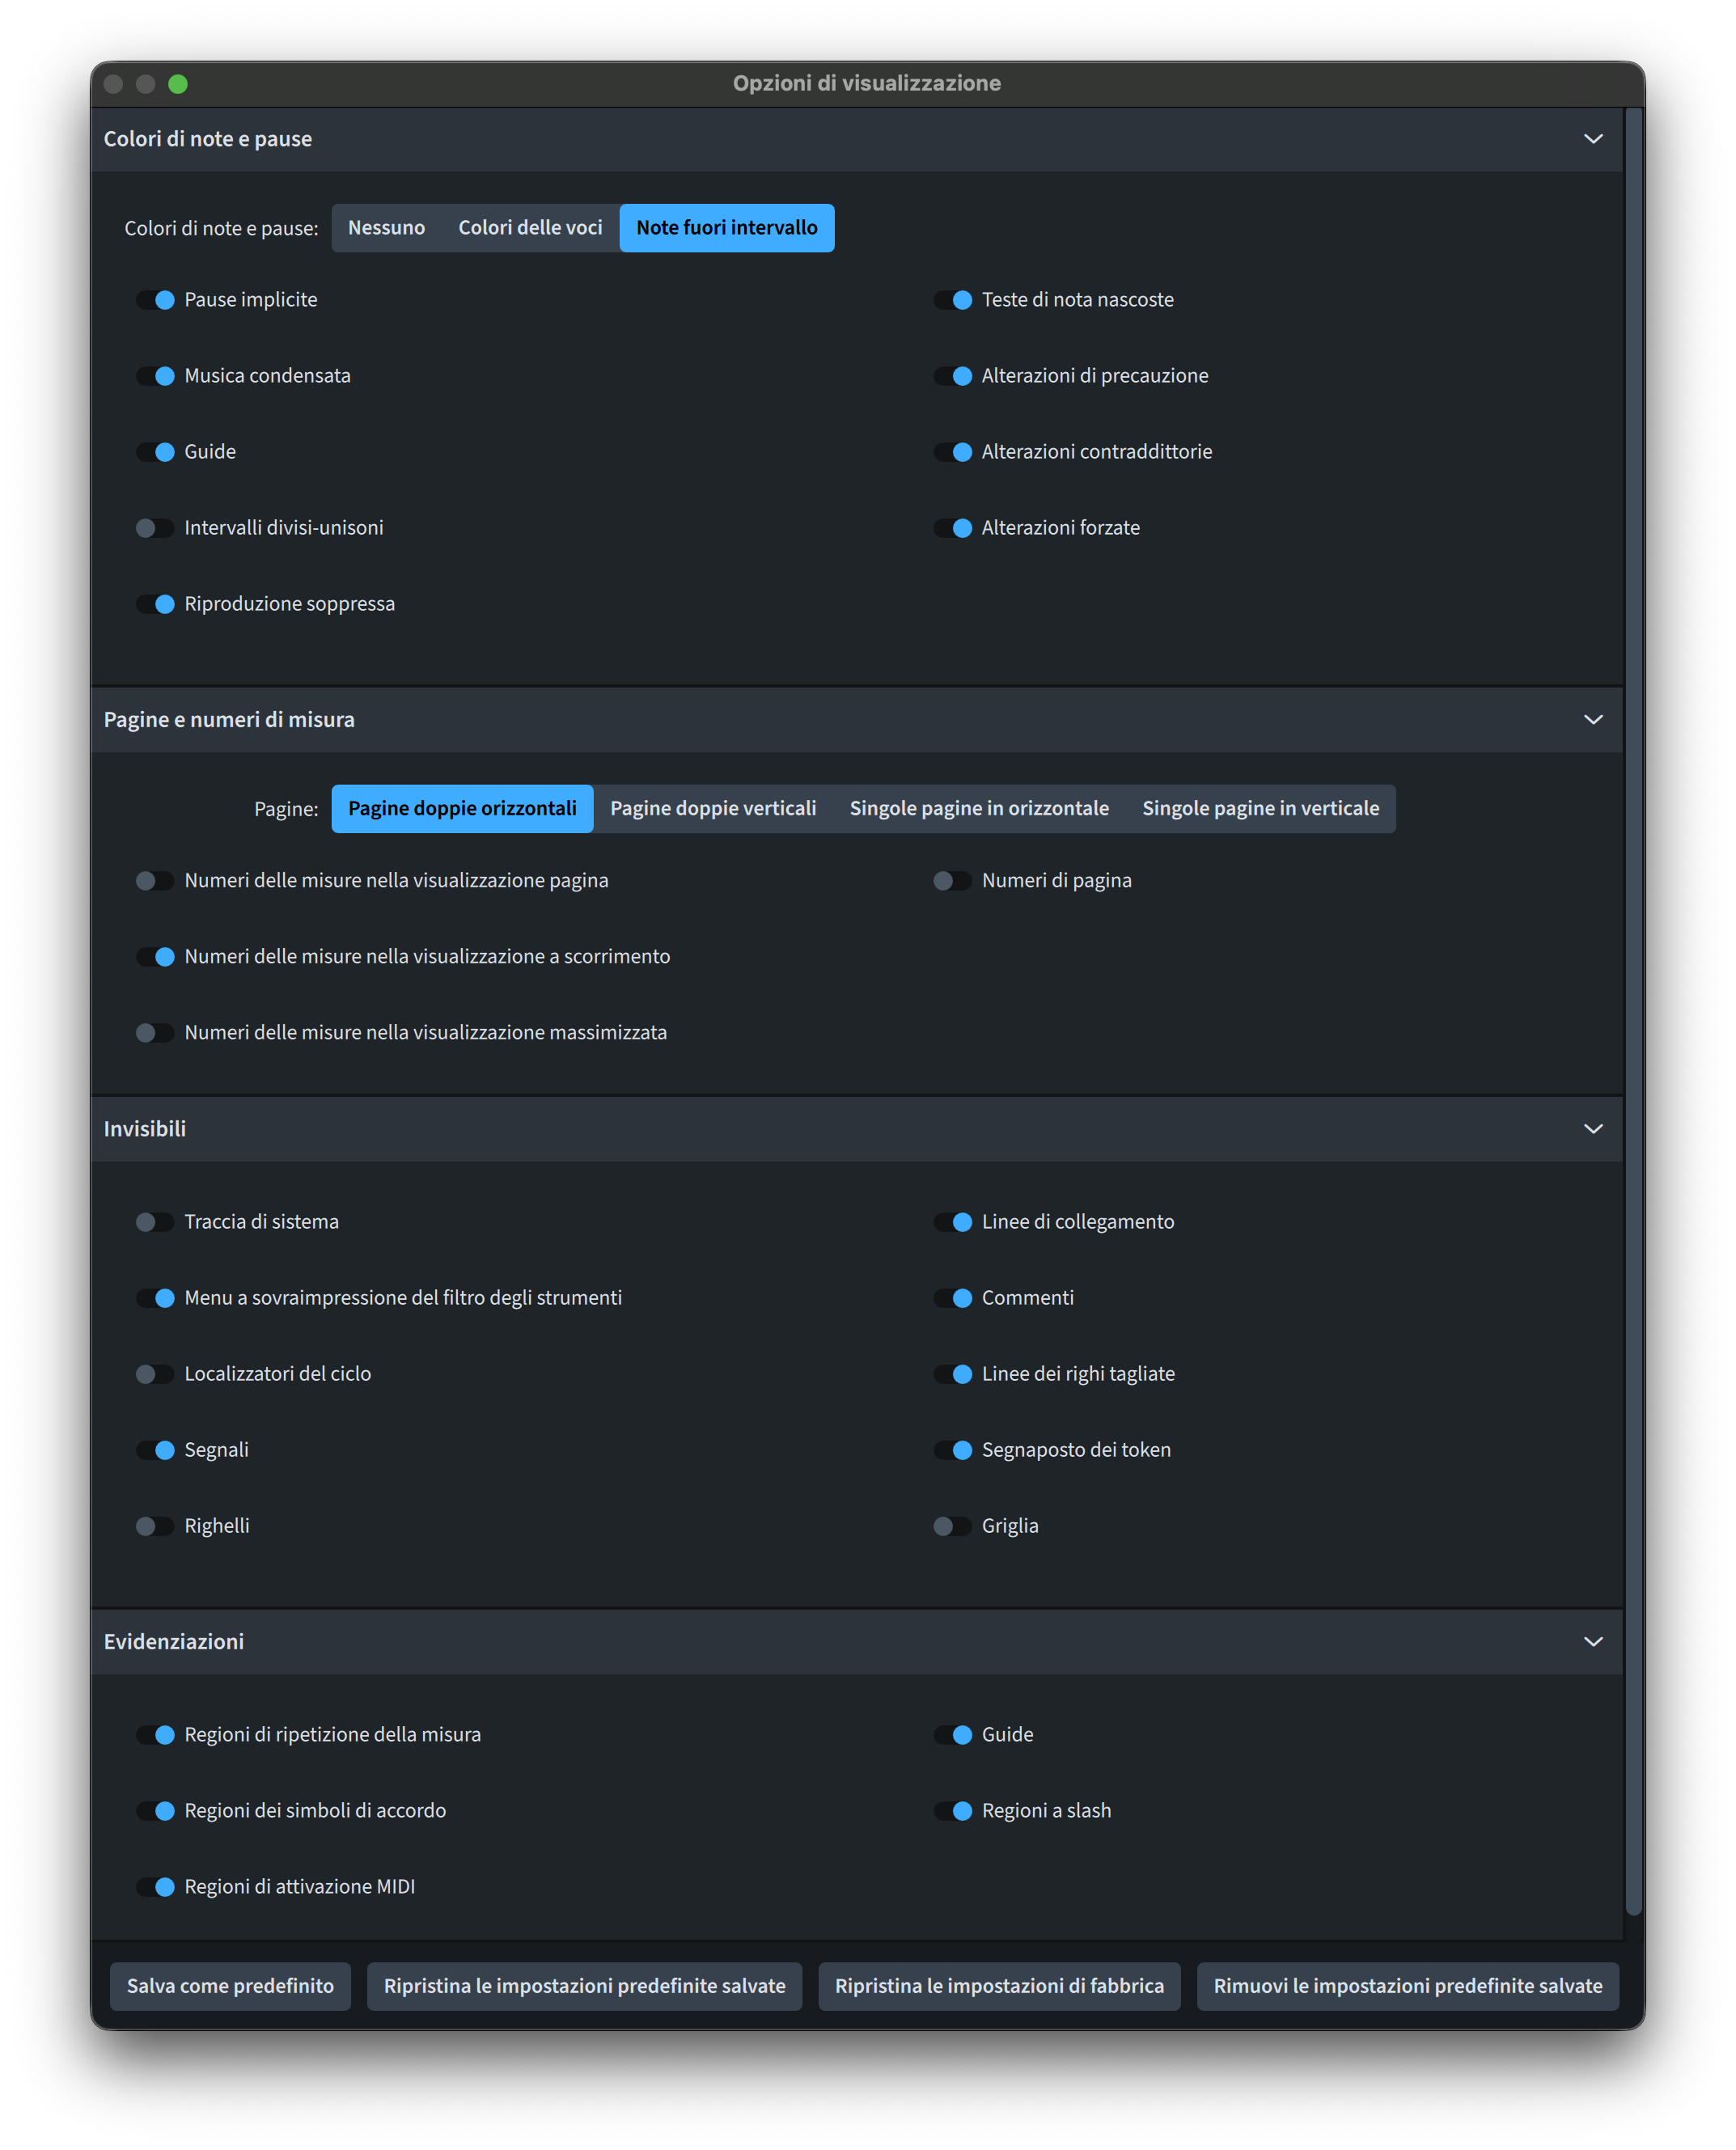This screenshot has height=2150, width=1736.
Task: Choose Singole pagine in verticale
Action: click(1260, 809)
